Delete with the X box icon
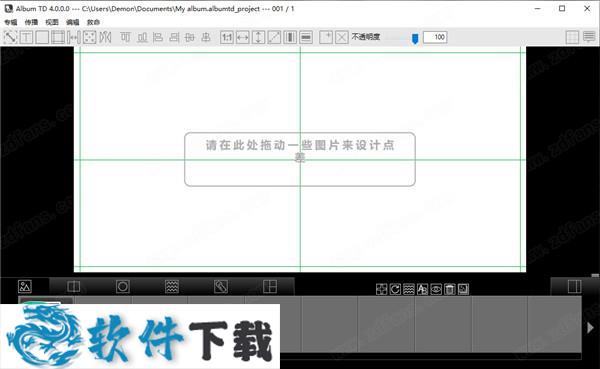600x369 pixels. click(342, 37)
